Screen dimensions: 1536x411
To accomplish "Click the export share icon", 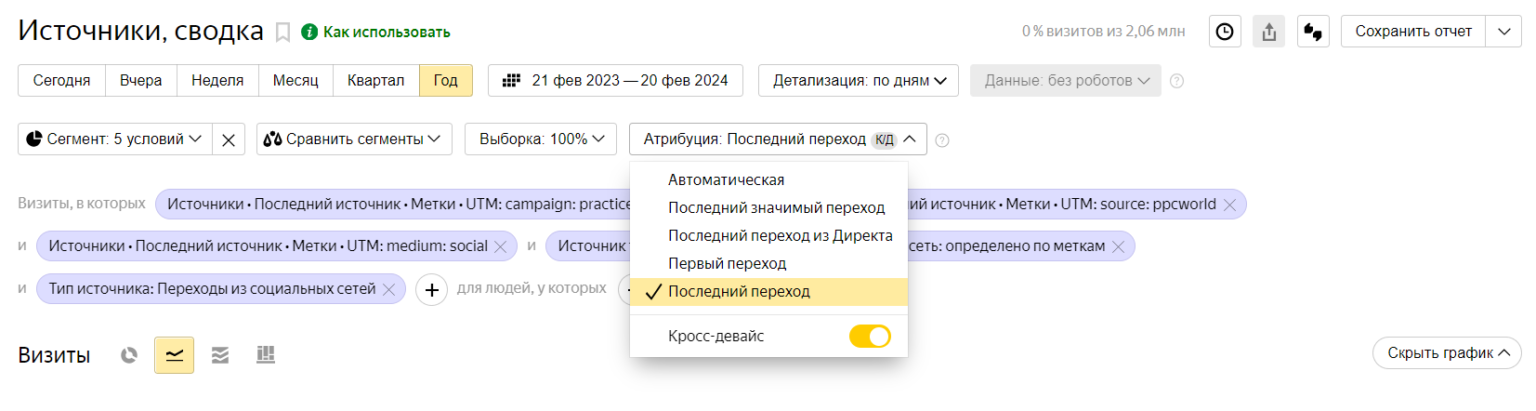I will (1269, 31).
